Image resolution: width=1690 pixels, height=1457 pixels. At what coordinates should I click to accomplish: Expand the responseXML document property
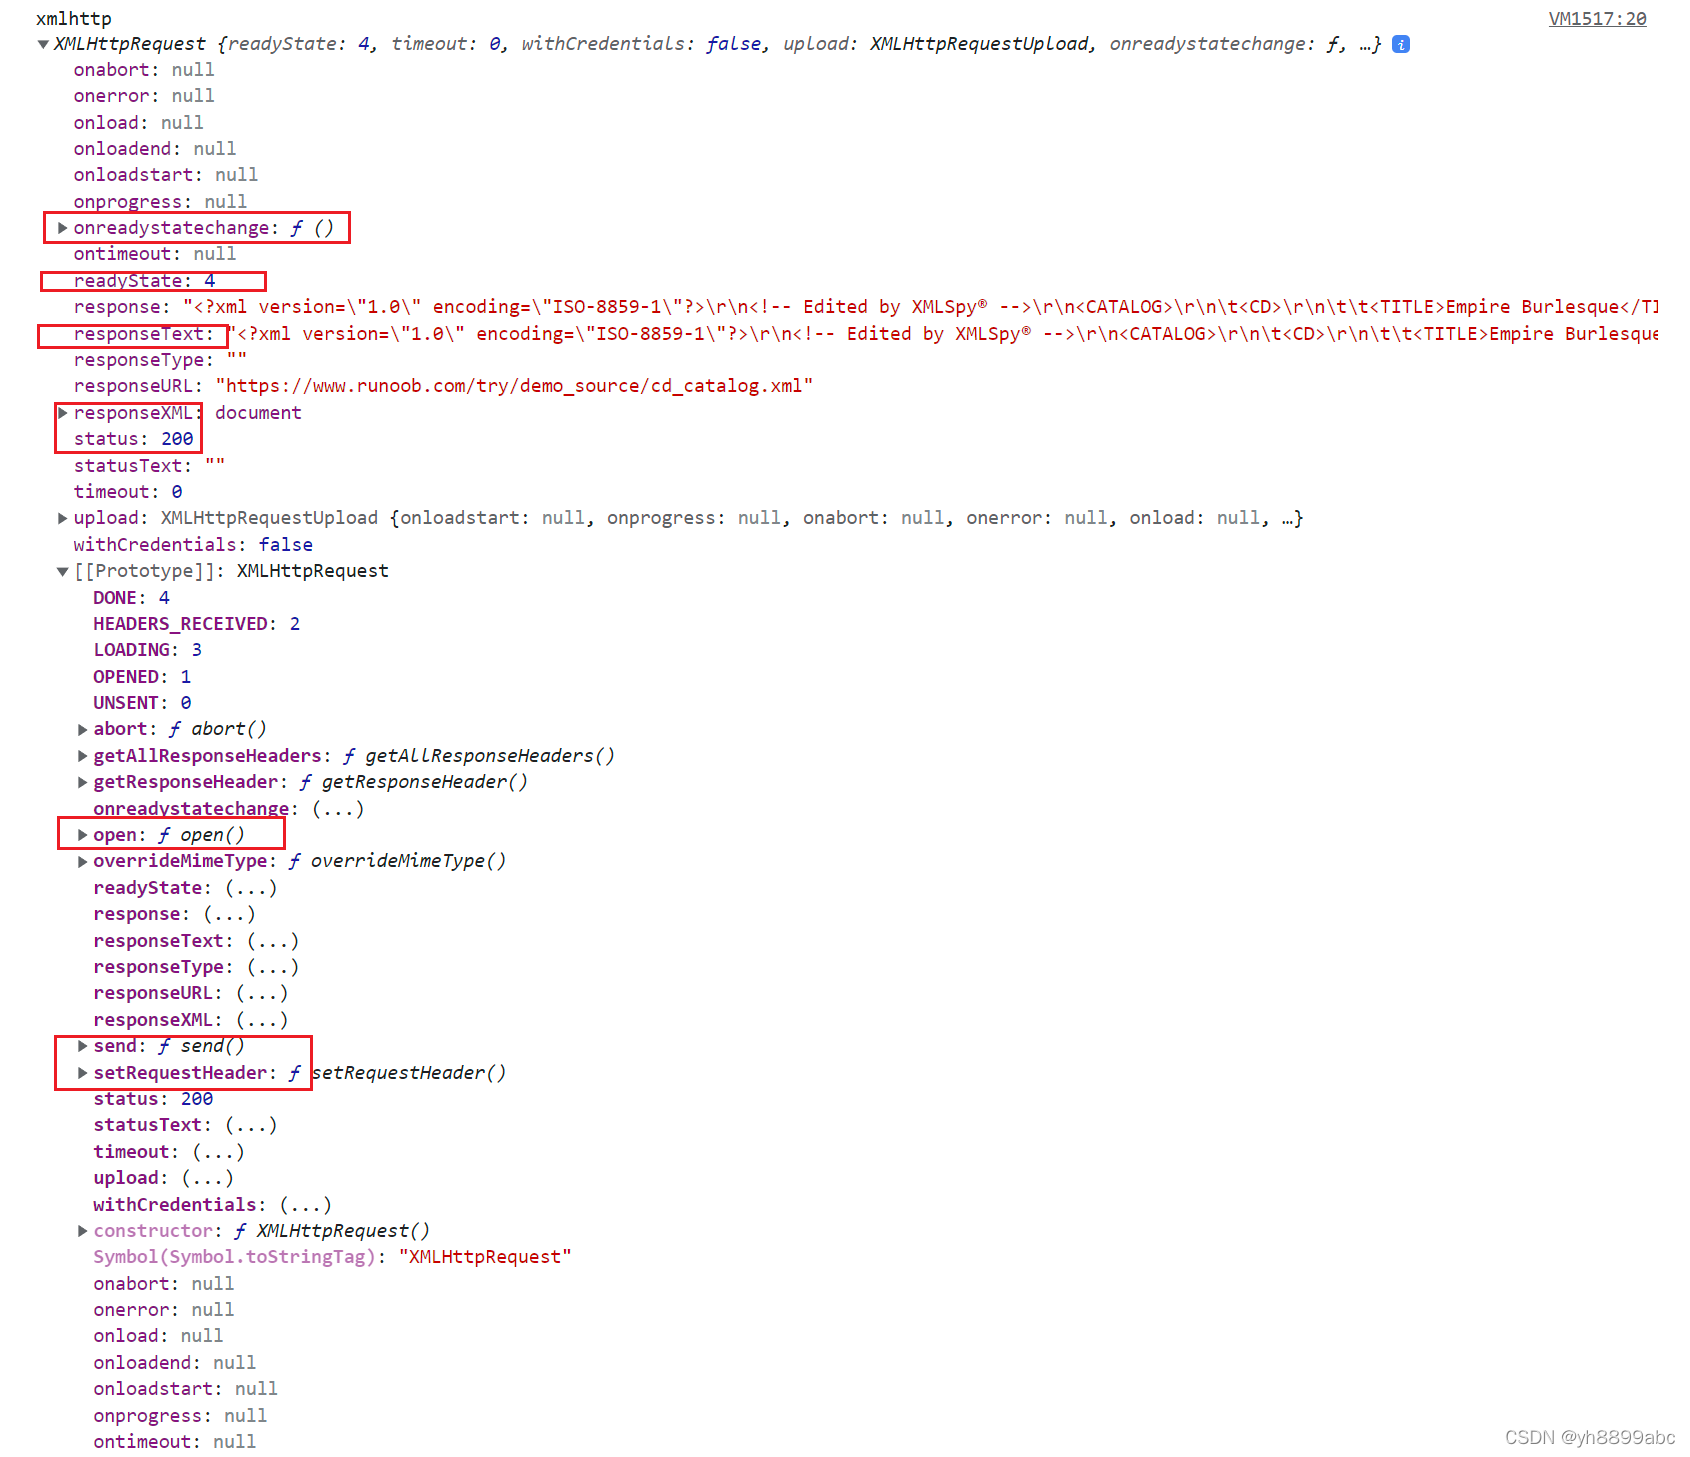pyautogui.click(x=62, y=412)
